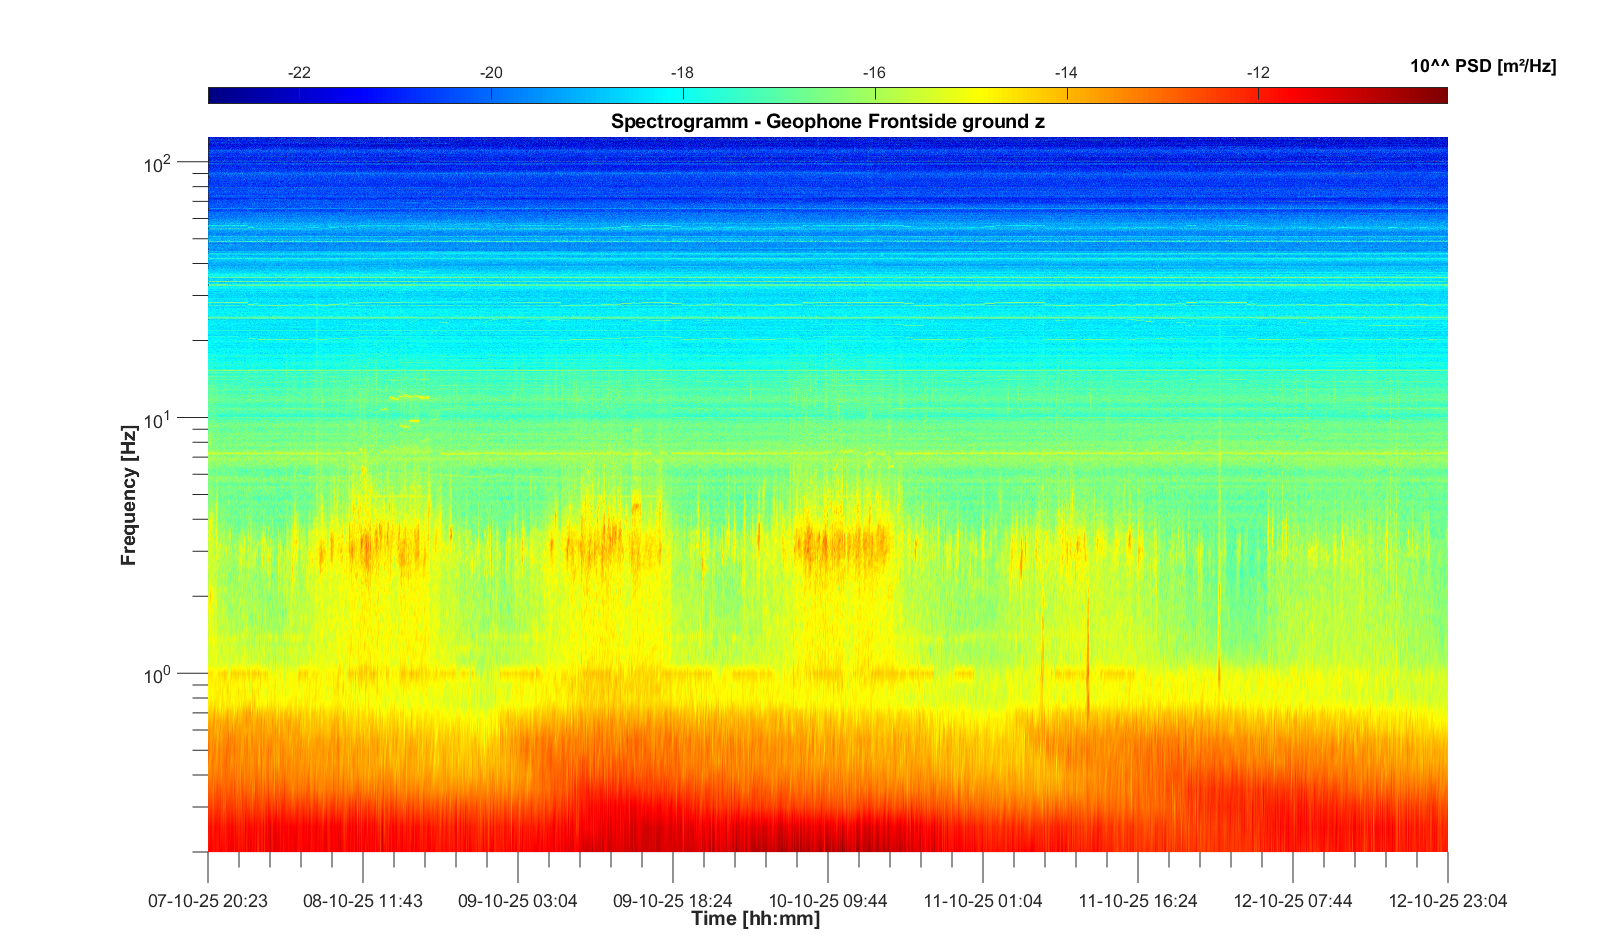The width and height of the screenshot is (1600, 948).
Task: Select the "Frequency [Hz]" y-axis label
Action: tap(128, 495)
